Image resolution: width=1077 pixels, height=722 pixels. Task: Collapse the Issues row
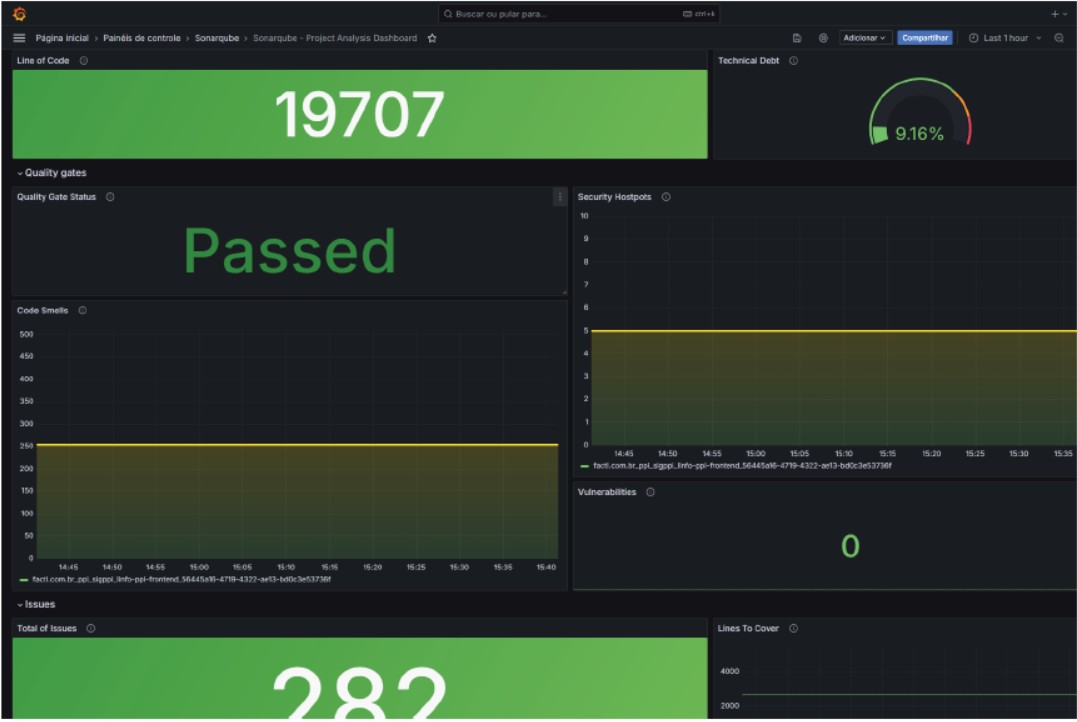[x=36, y=604]
